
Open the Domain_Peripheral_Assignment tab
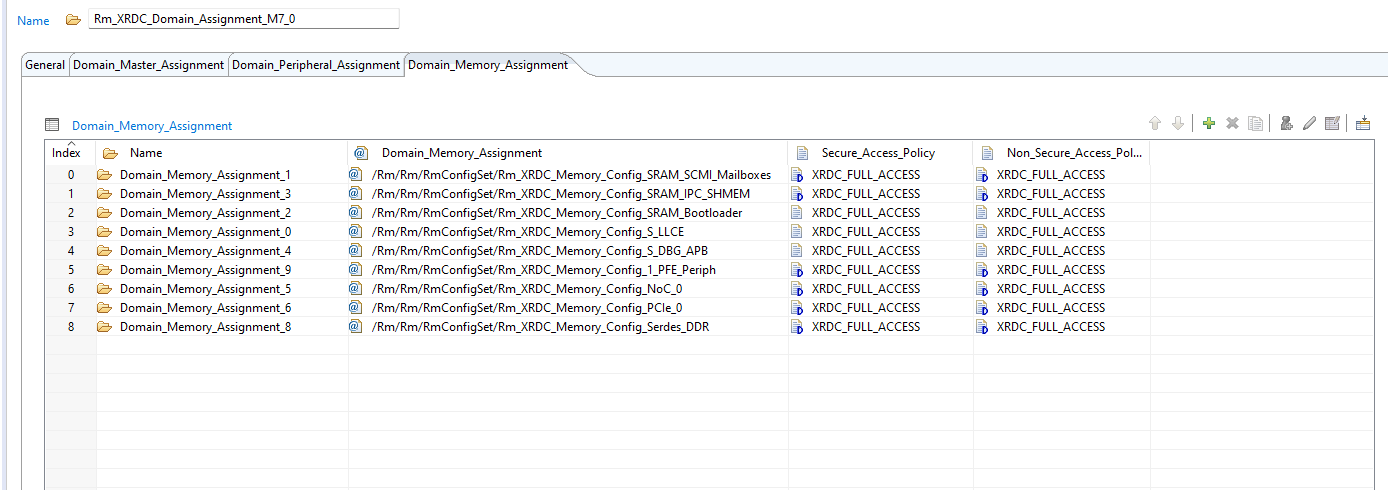click(x=316, y=65)
